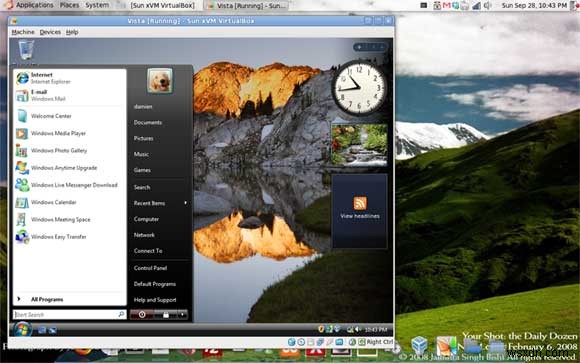The height and width of the screenshot is (363, 580).
Task: Open Network from Start menu
Action: coord(144,235)
